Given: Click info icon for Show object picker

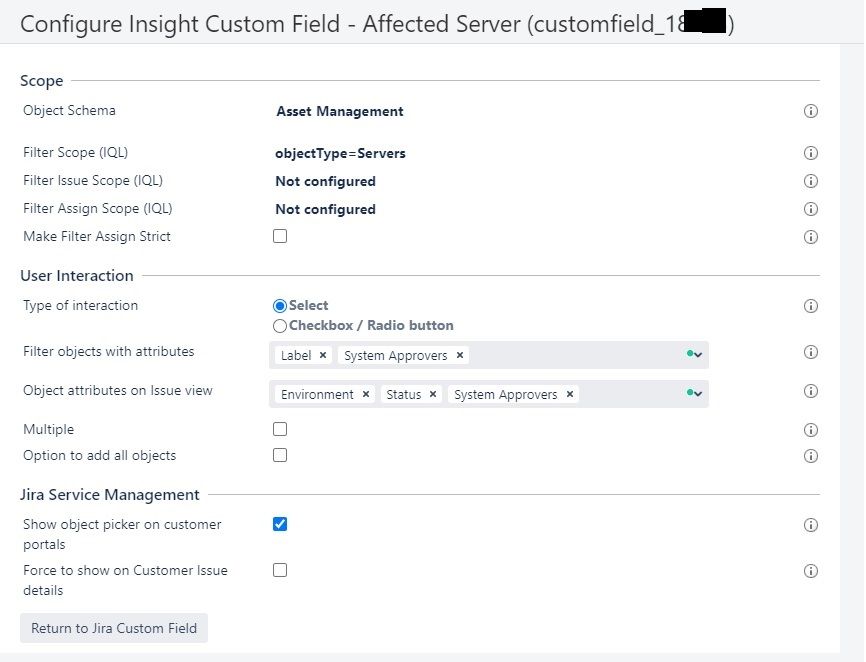Looking at the screenshot, I should pyautogui.click(x=811, y=526).
